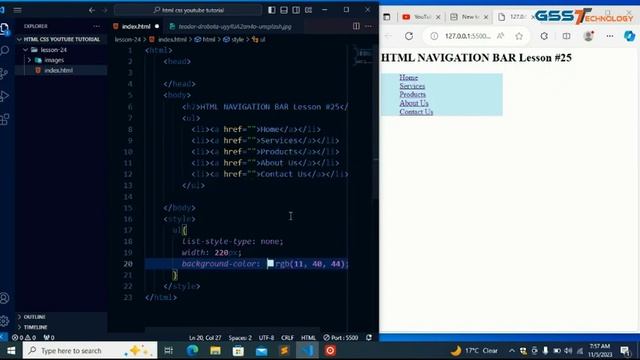This screenshot has height=360, width=640.
Task: Open the Windows Start menu
Action: pos(11,351)
